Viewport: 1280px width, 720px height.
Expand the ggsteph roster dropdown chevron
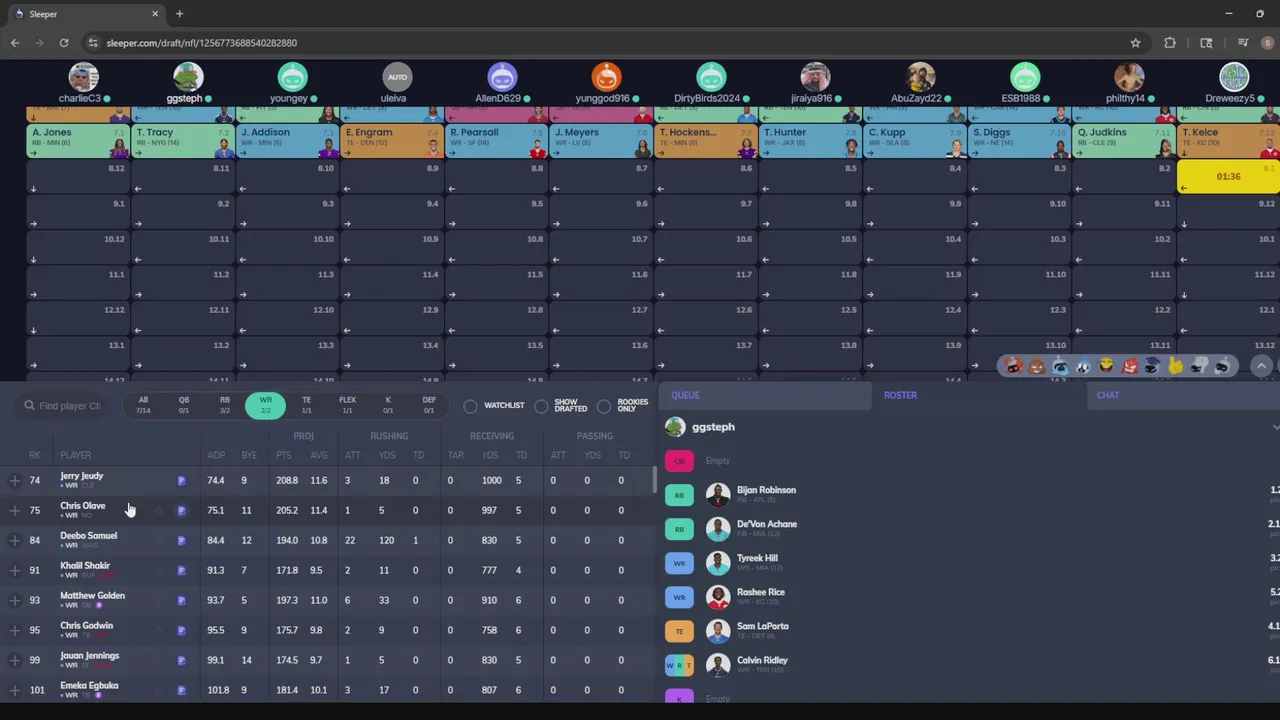(1275, 427)
